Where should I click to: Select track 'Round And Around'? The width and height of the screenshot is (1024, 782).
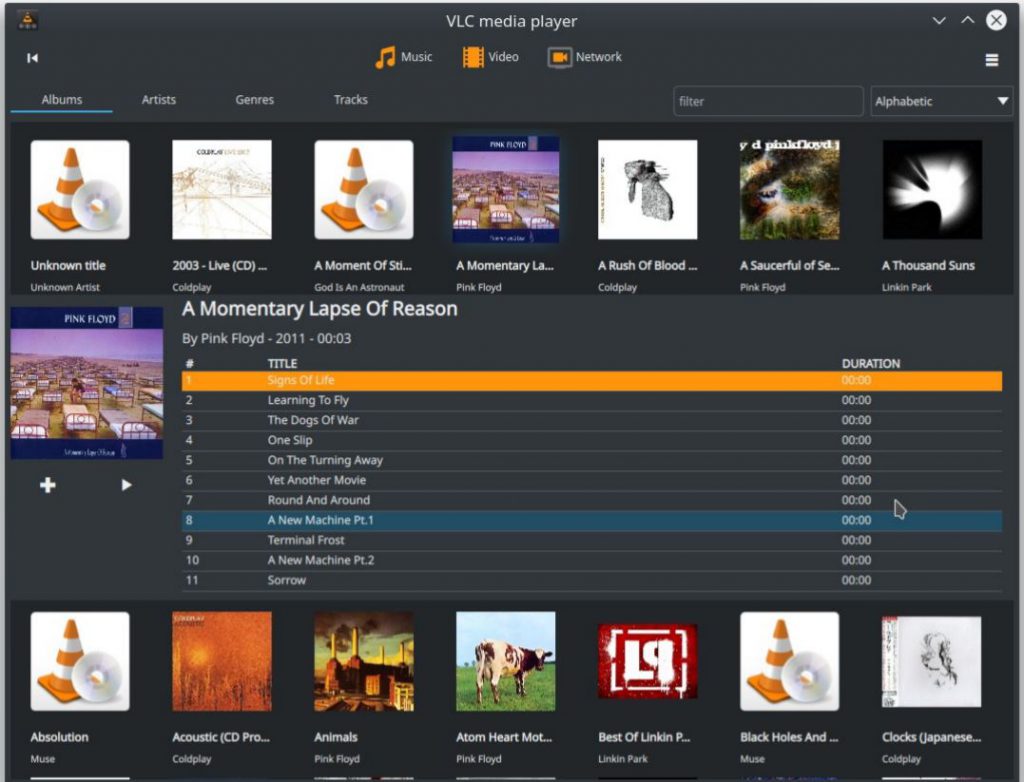[592, 500]
